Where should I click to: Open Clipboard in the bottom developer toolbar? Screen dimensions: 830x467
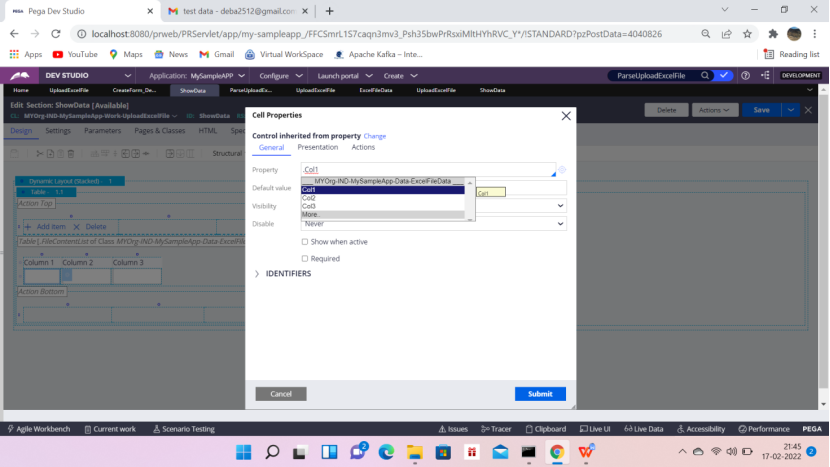click(x=546, y=429)
